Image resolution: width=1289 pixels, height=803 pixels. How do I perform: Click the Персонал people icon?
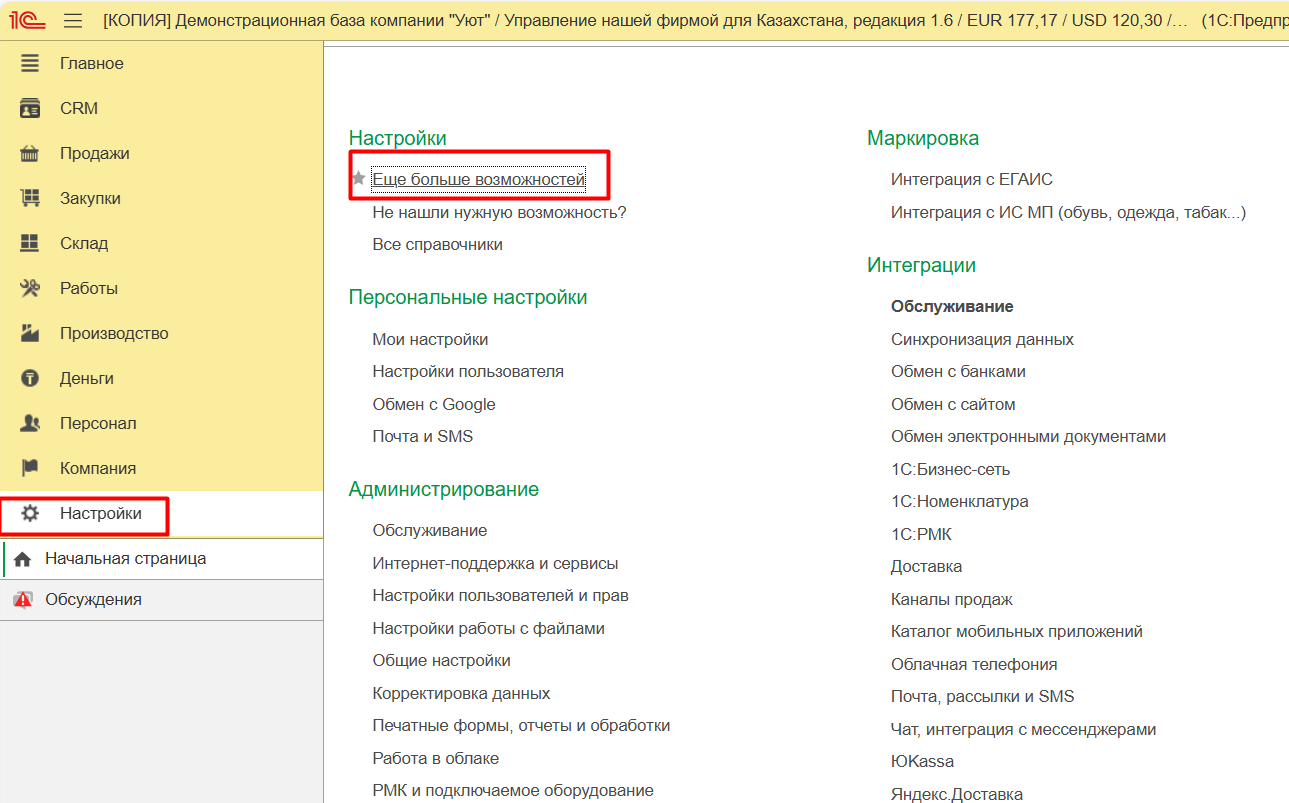30,423
